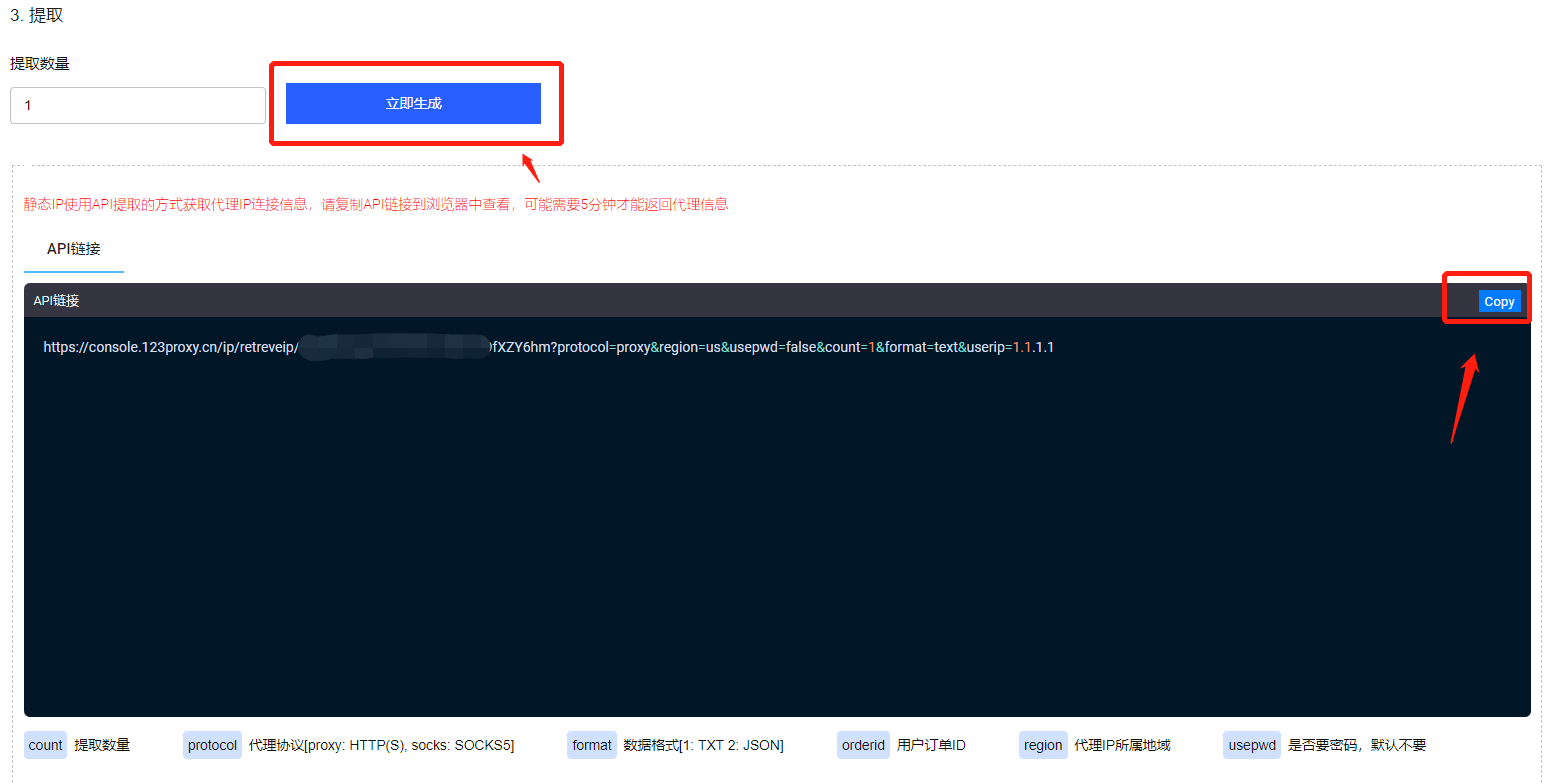Select the region parameter tag
This screenshot has width=1546, height=784.
click(x=1043, y=745)
